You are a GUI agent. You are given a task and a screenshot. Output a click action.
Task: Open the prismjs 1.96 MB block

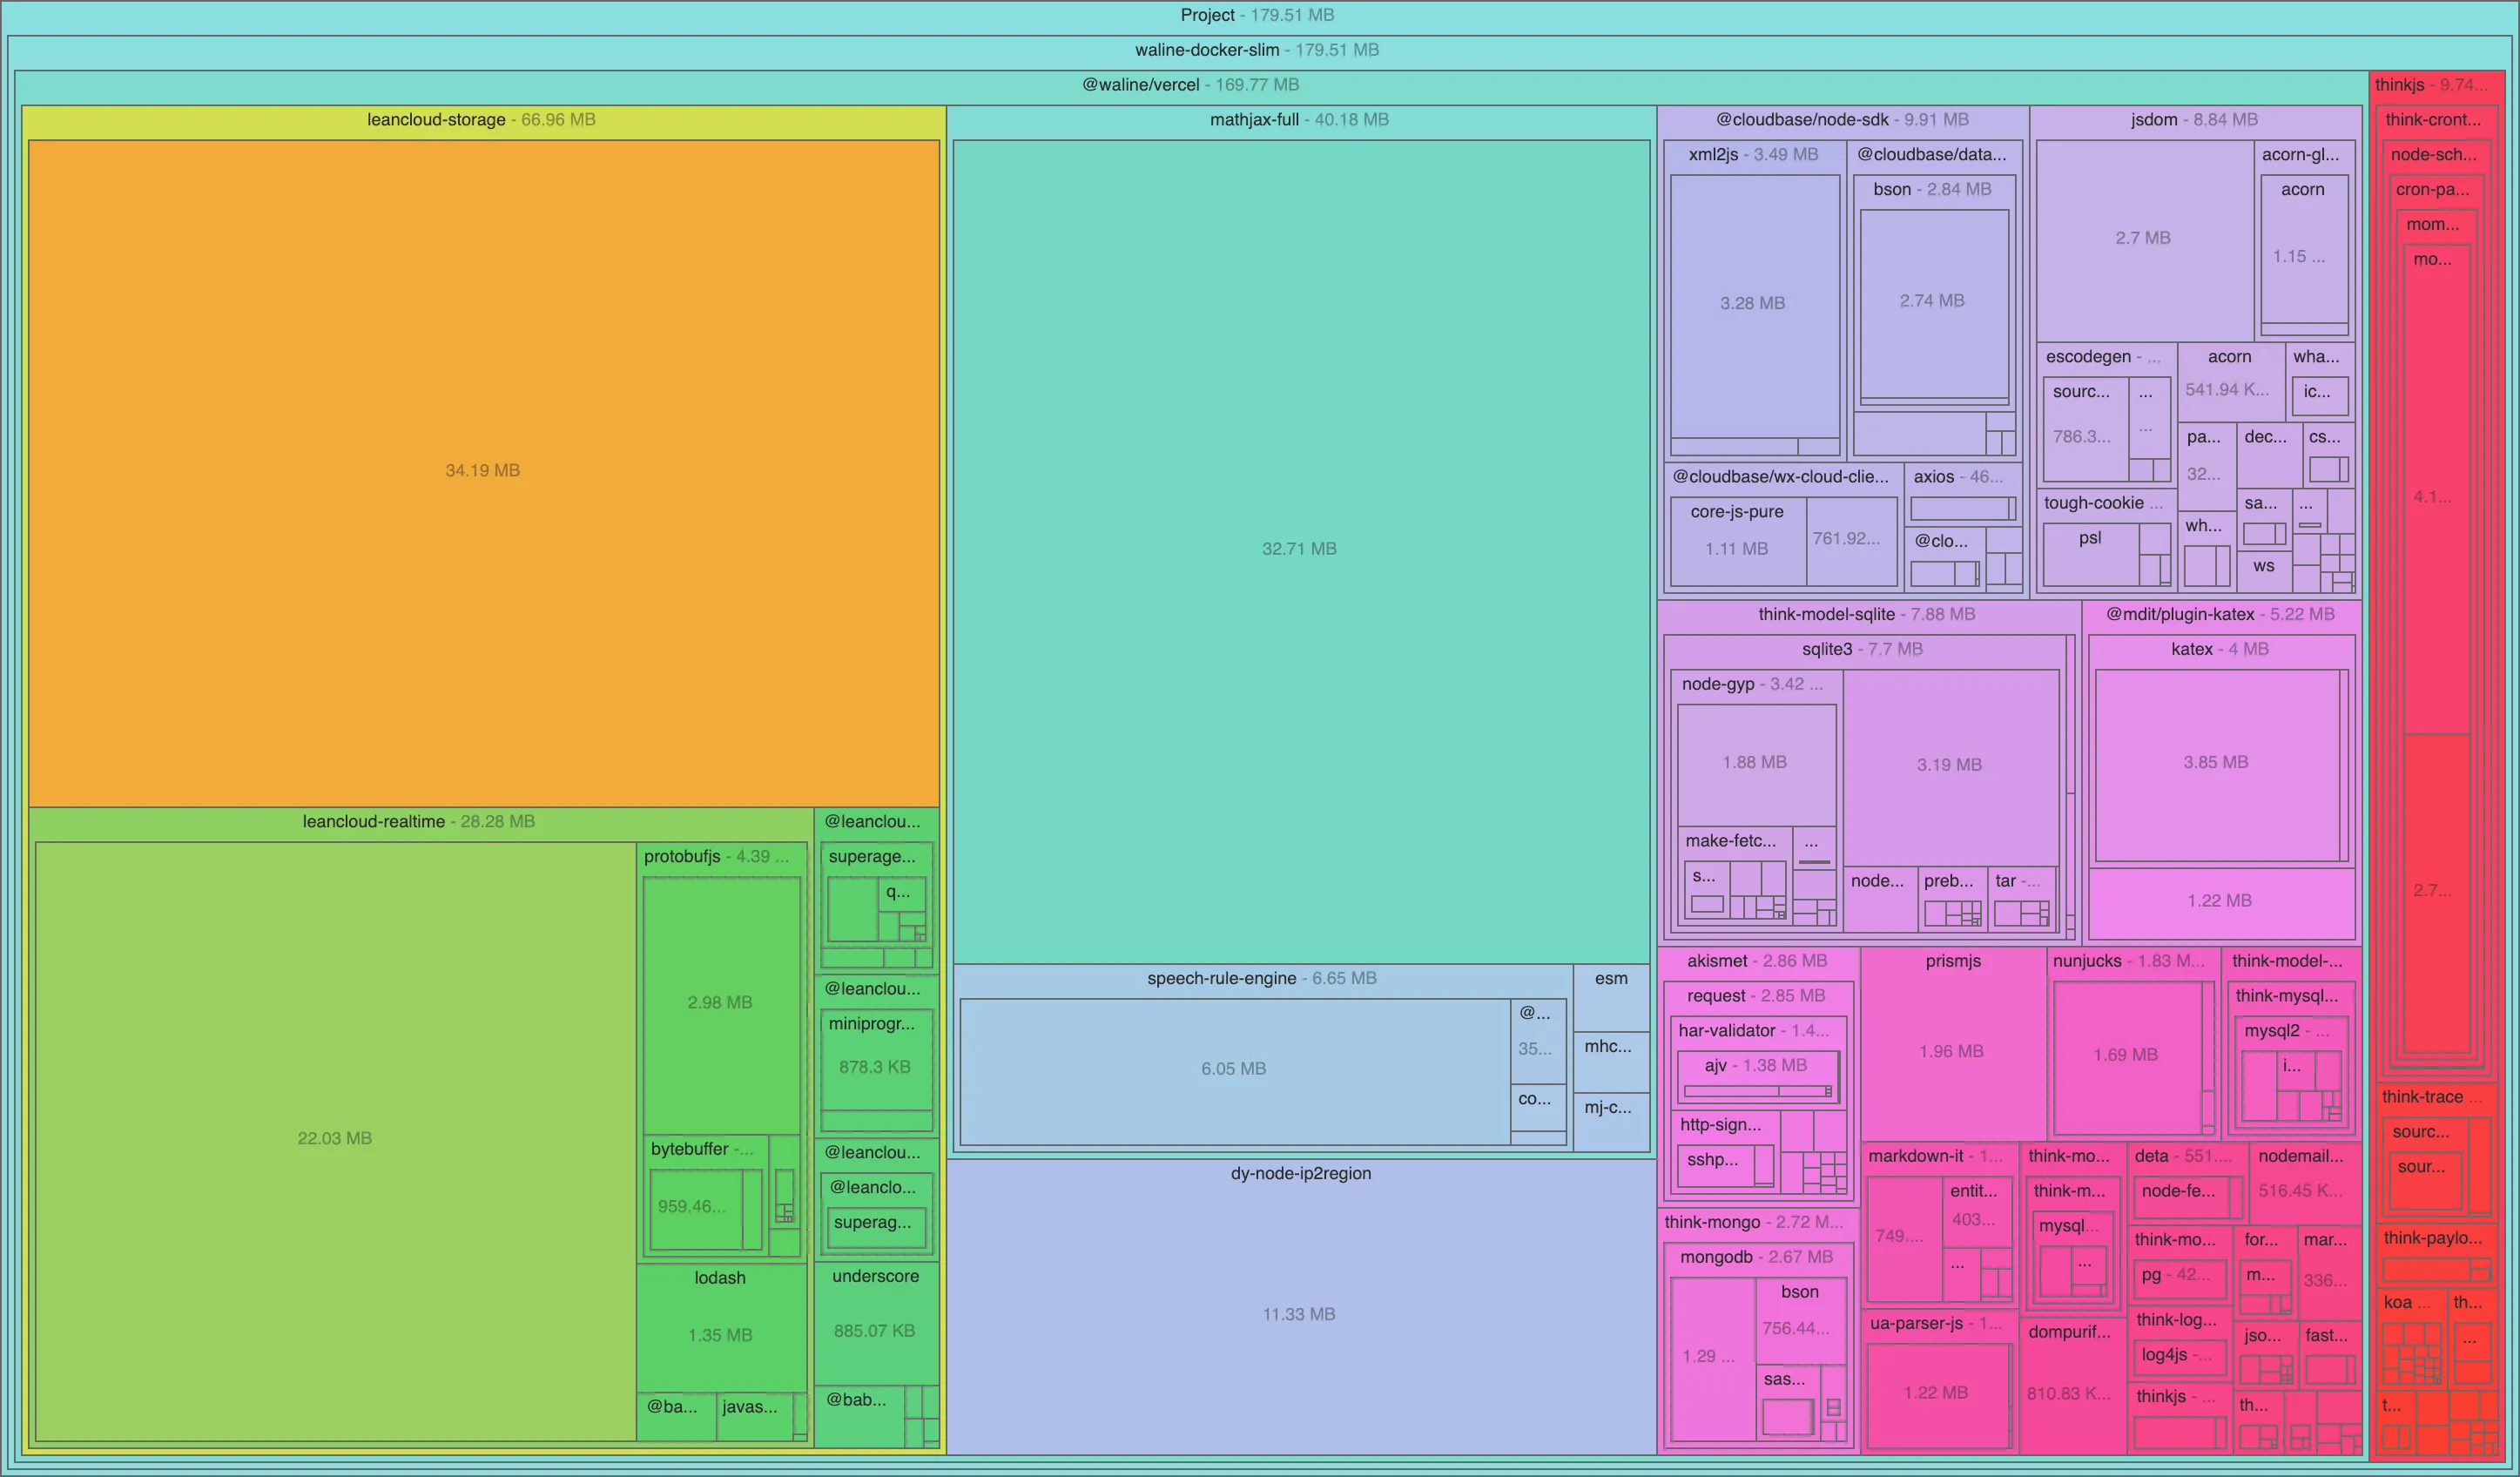coord(1951,1051)
